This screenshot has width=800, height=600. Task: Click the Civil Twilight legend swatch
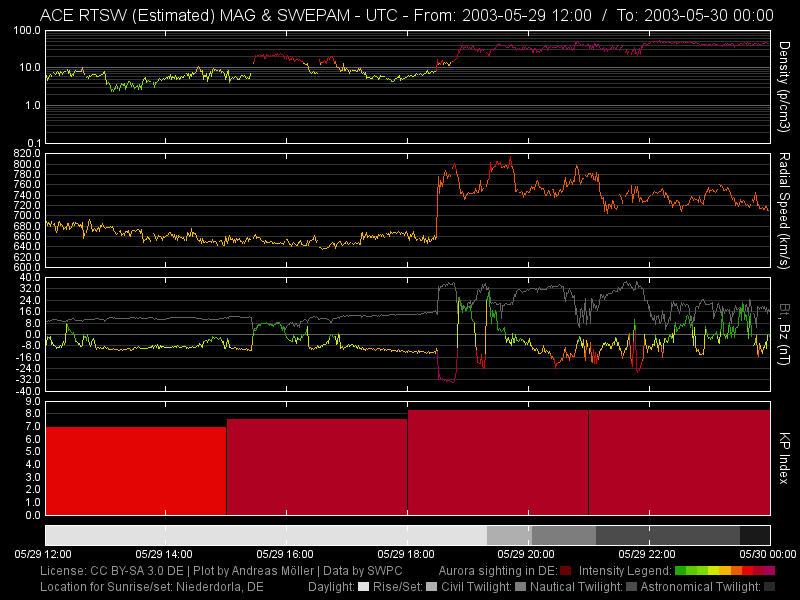pyautogui.click(x=520, y=587)
